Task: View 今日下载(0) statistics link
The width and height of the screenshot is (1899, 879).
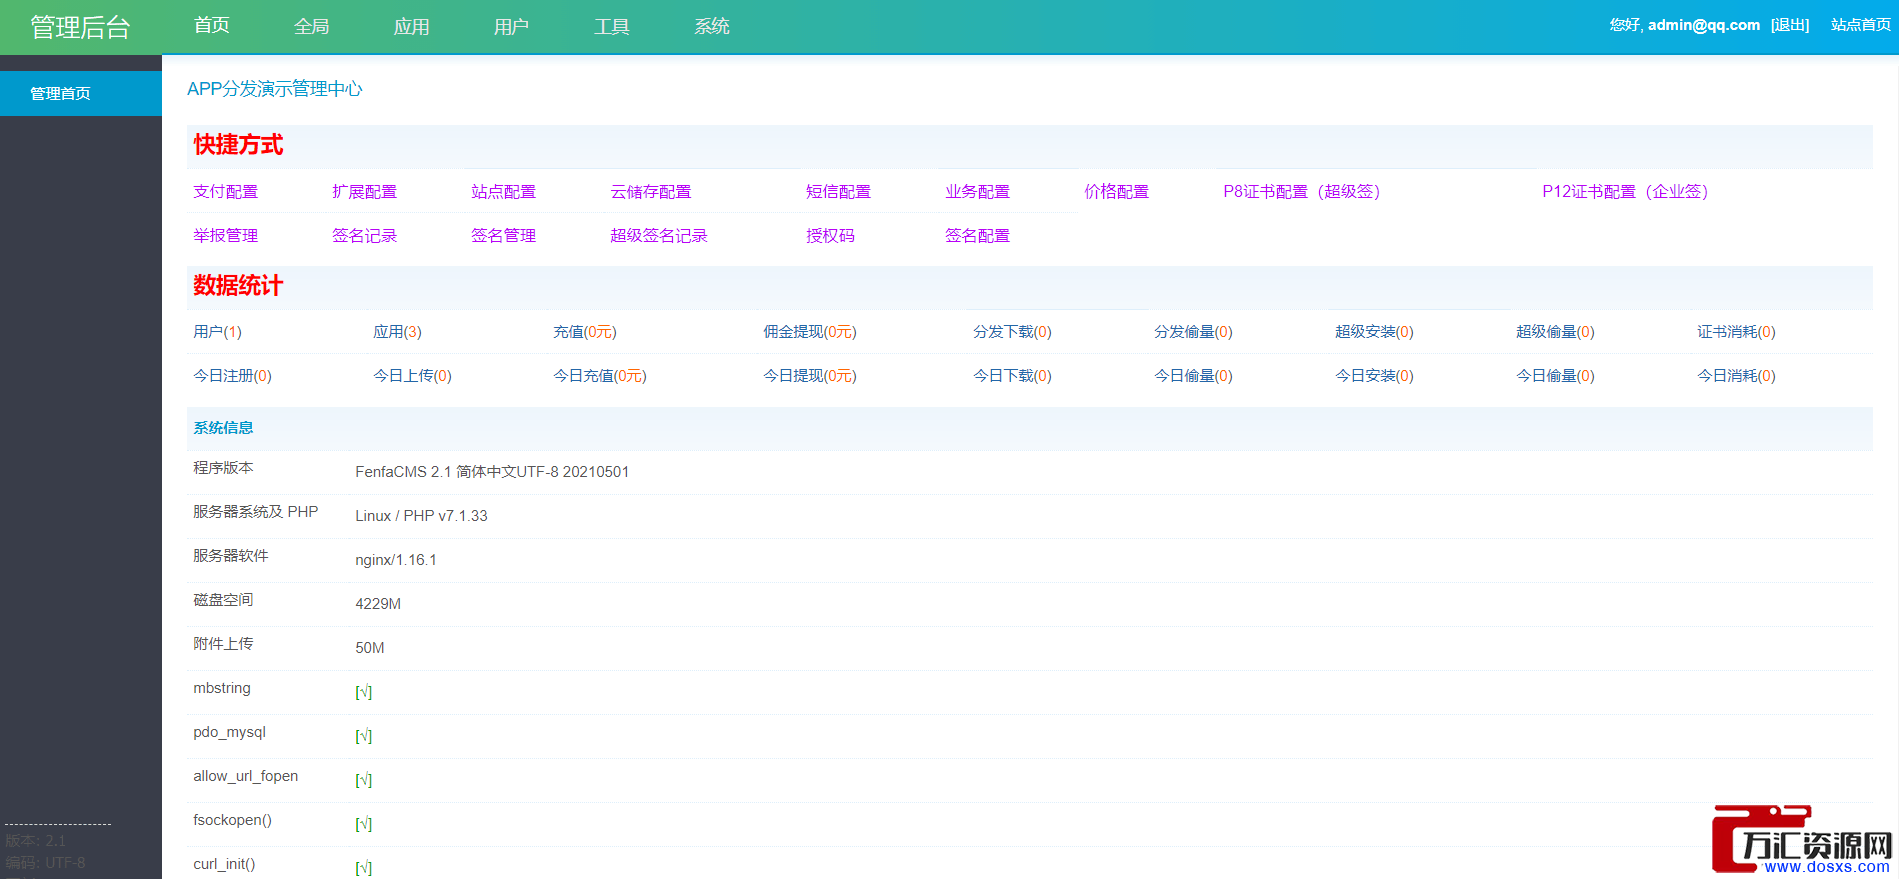Action: 1012,376
